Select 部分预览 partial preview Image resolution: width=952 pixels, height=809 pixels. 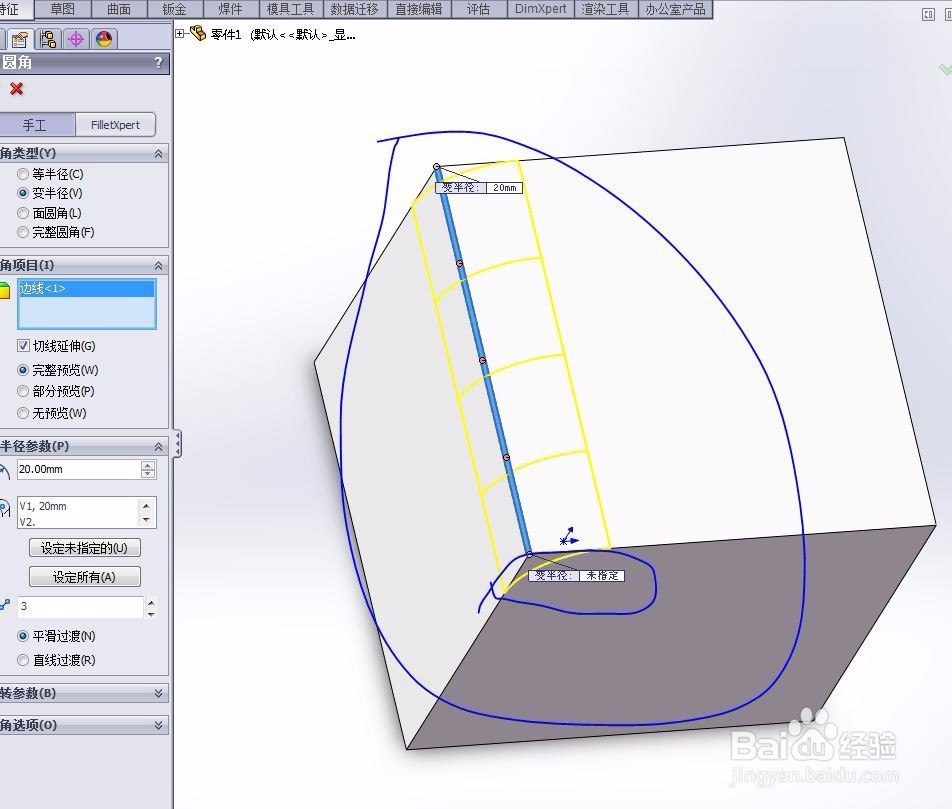[23, 391]
